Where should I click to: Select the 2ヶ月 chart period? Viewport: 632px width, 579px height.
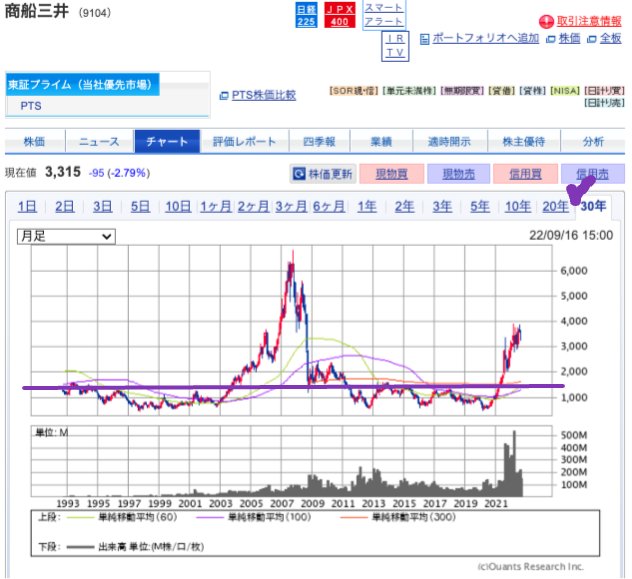click(x=254, y=207)
